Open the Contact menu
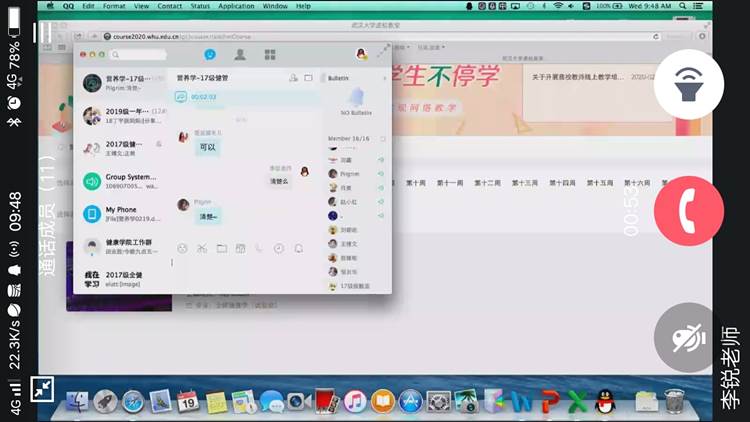This screenshot has width=750, height=422. pyautogui.click(x=170, y=6)
